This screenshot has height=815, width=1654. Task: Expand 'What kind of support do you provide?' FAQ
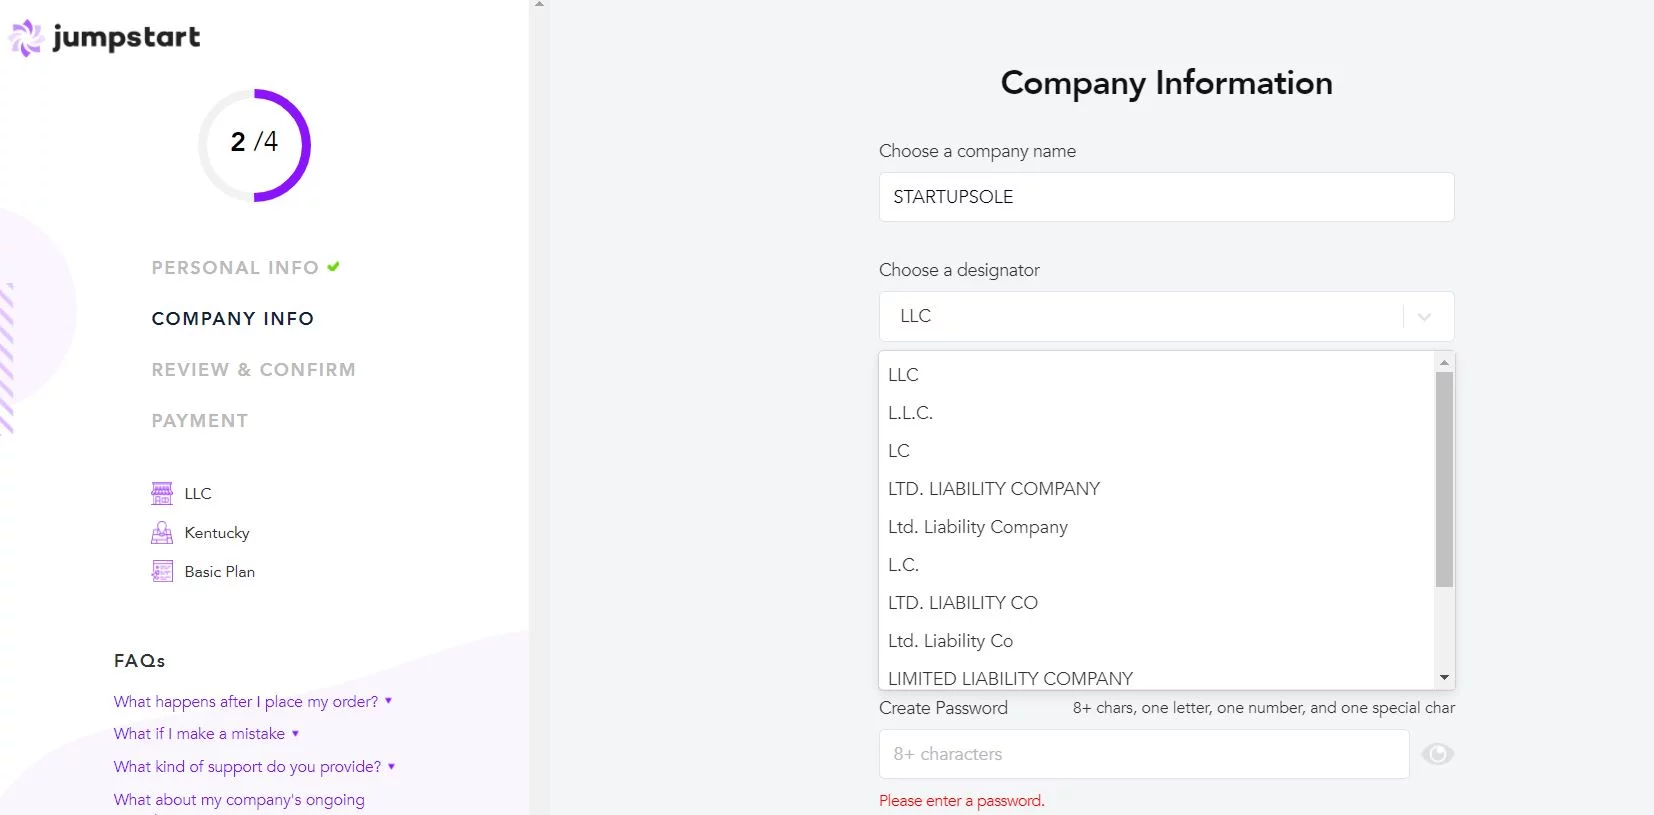[247, 767]
